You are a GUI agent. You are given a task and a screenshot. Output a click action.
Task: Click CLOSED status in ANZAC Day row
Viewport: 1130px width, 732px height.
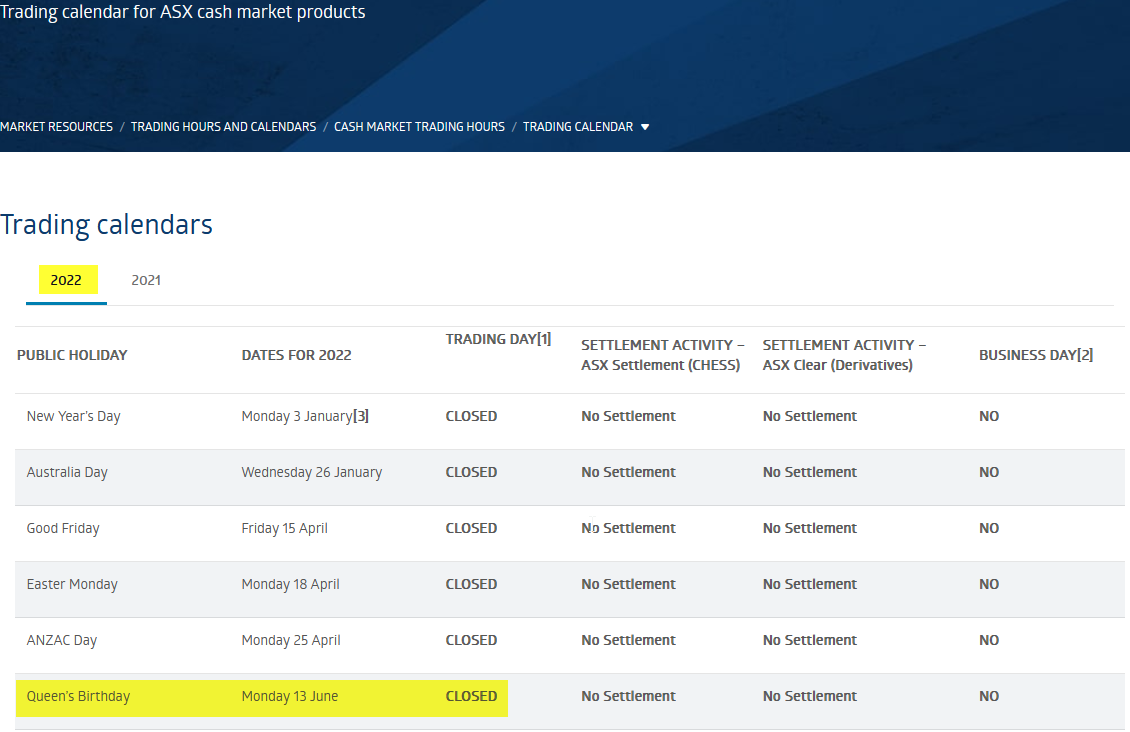pos(471,640)
